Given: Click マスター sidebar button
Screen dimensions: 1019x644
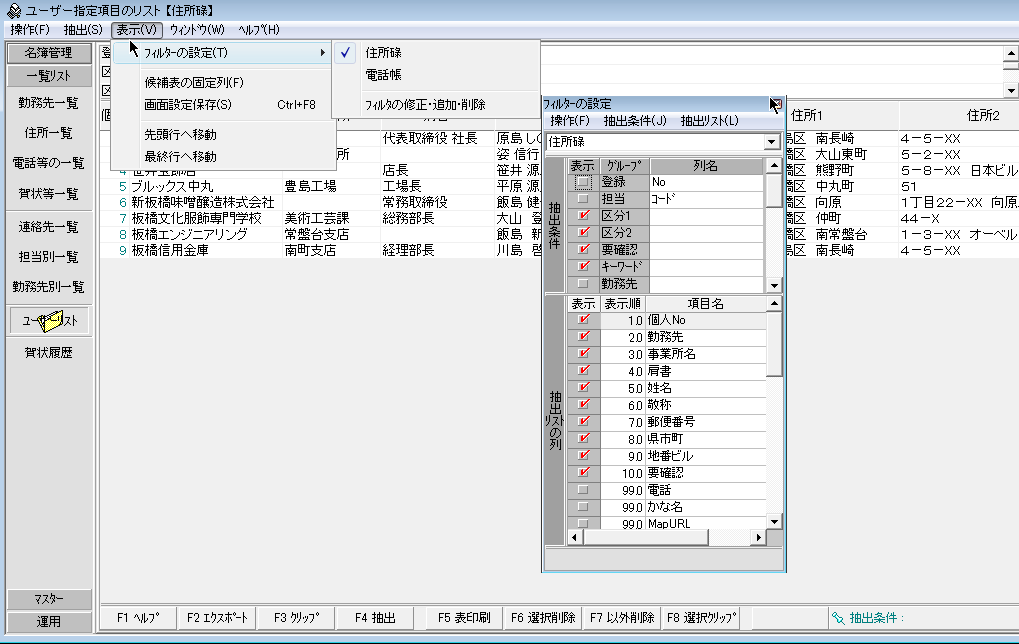Looking at the screenshot, I should (49, 599).
